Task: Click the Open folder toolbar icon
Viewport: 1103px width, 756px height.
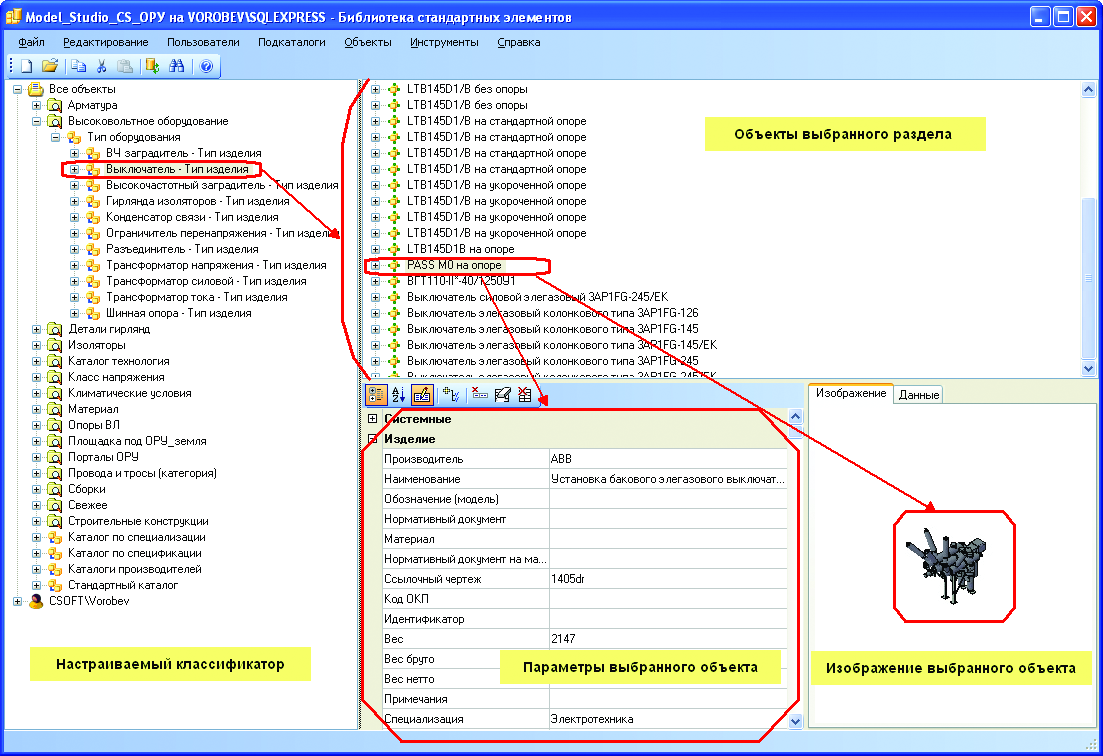Action: tap(49, 66)
